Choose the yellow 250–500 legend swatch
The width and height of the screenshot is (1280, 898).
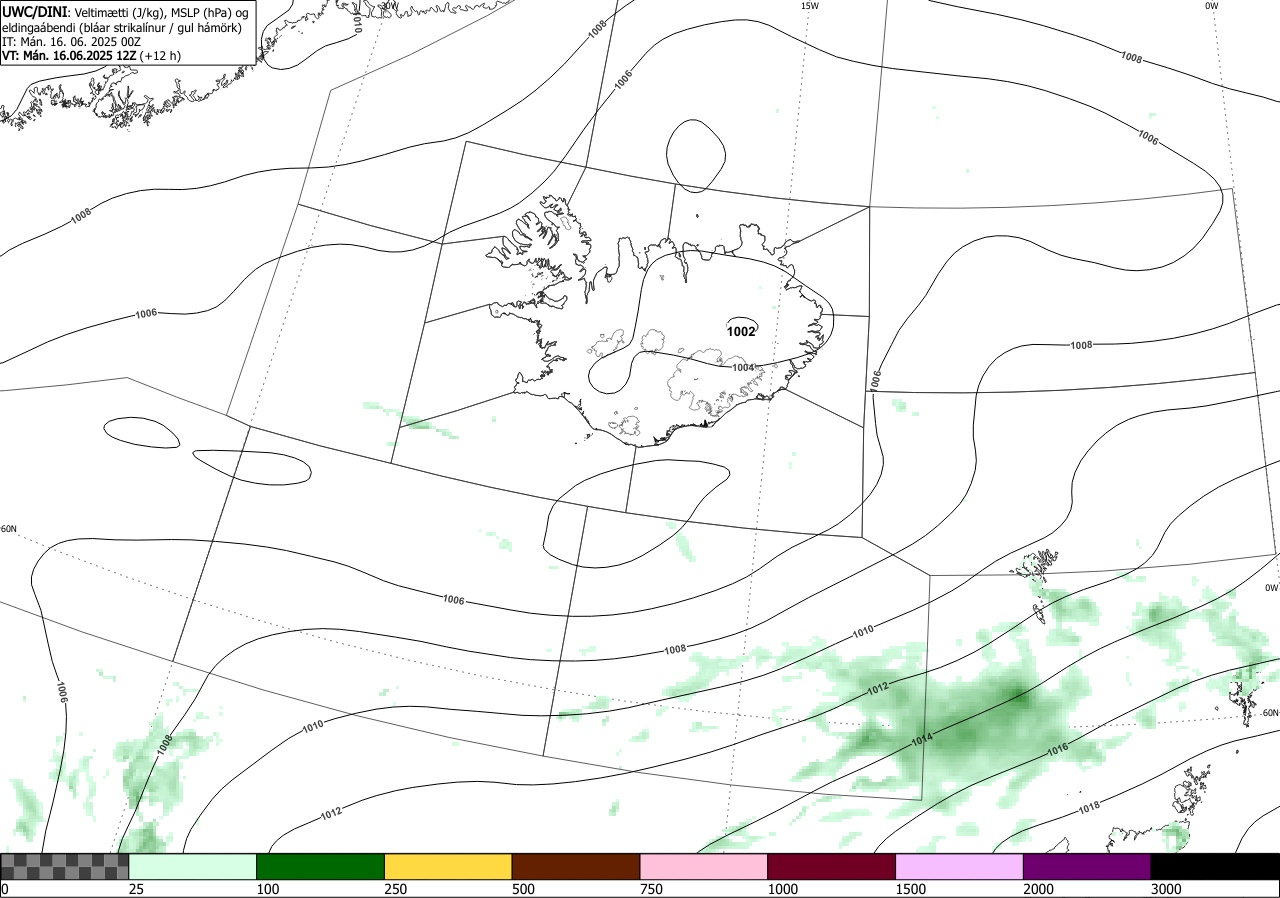click(x=448, y=866)
